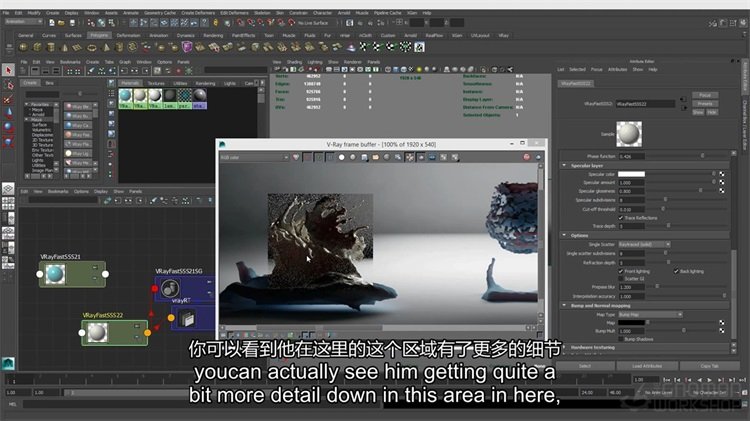Screen dimensions: 750x421
Task: Toggle the Back lighting checkbox
Action: (x=676, y=271)
